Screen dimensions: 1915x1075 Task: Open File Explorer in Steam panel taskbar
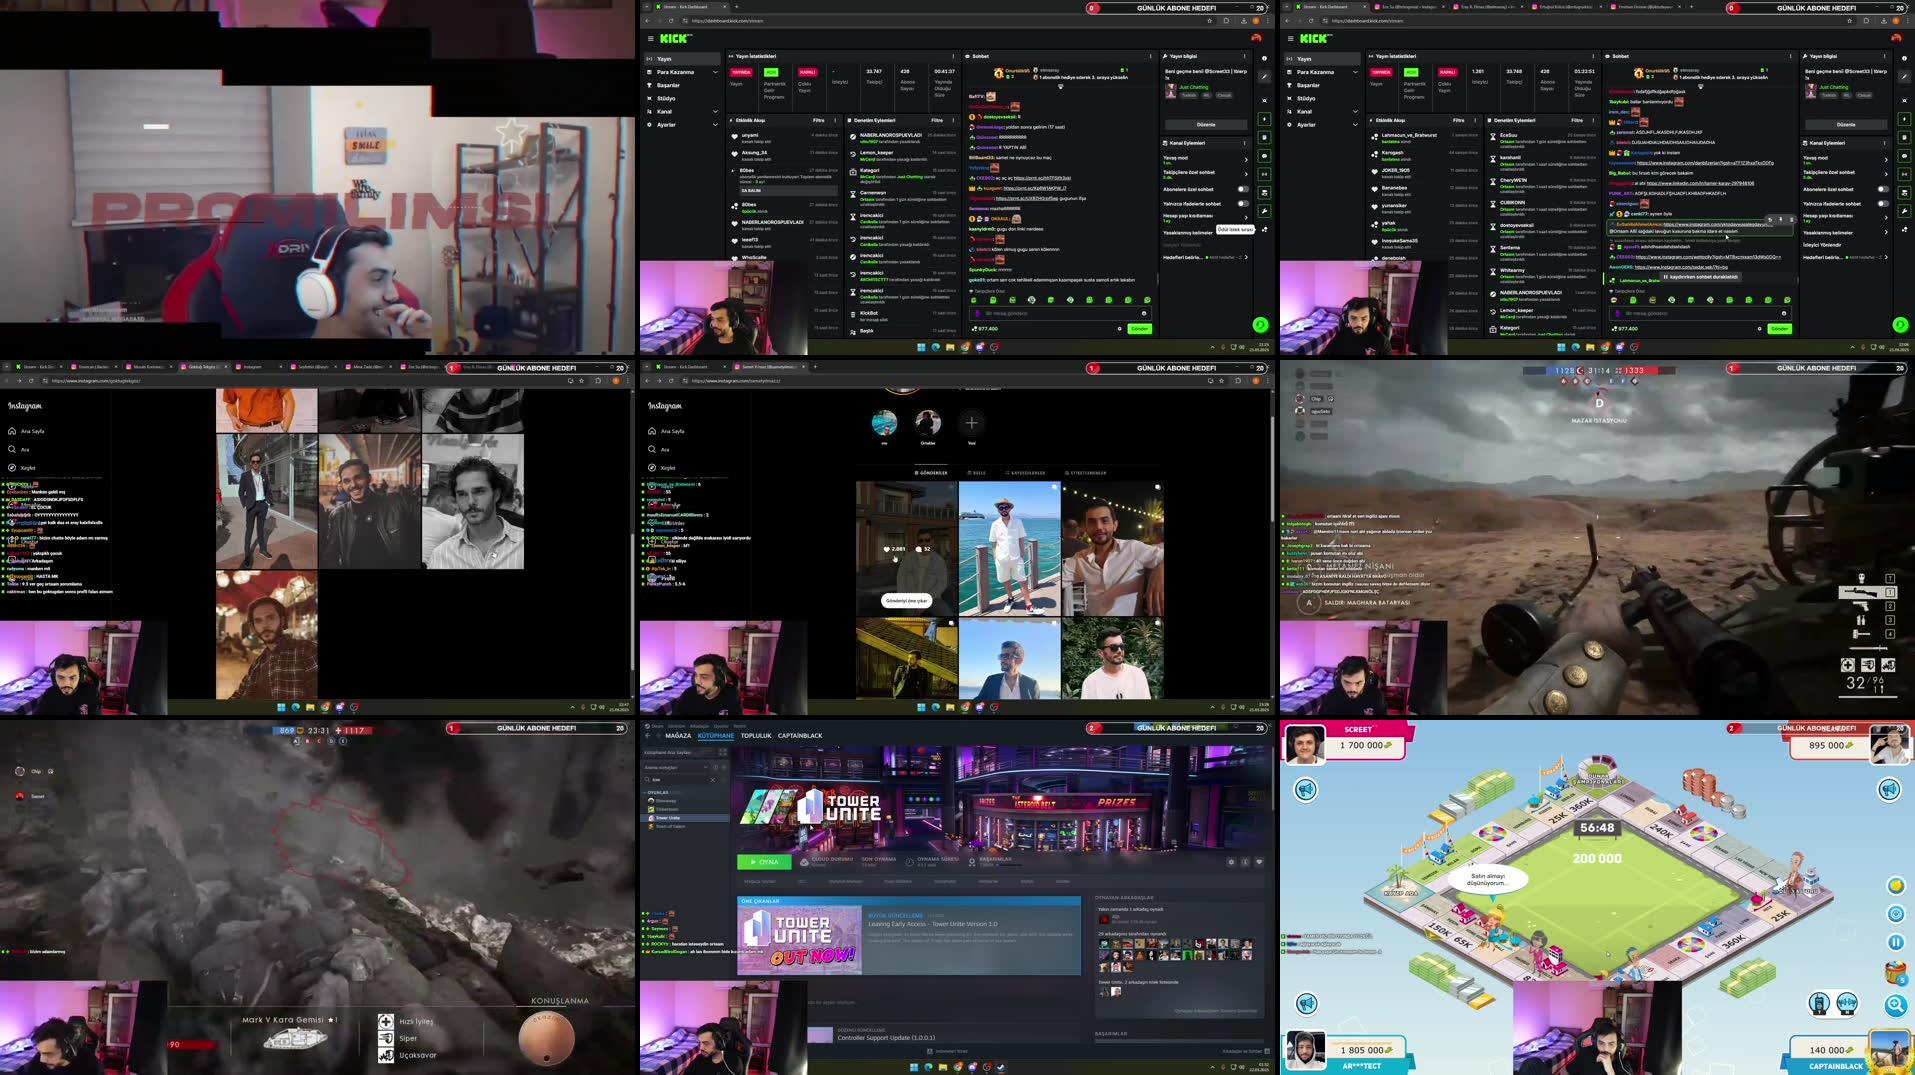coord(943,1067)
